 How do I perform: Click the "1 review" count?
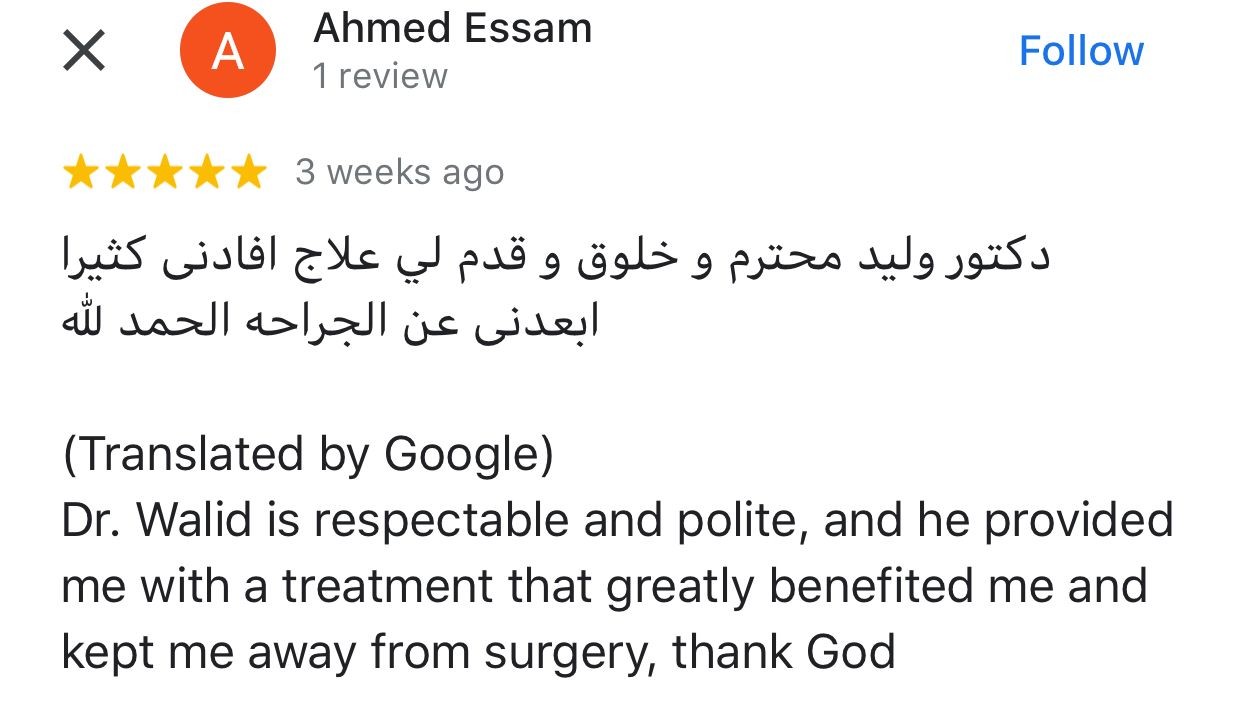coord(380,76)
